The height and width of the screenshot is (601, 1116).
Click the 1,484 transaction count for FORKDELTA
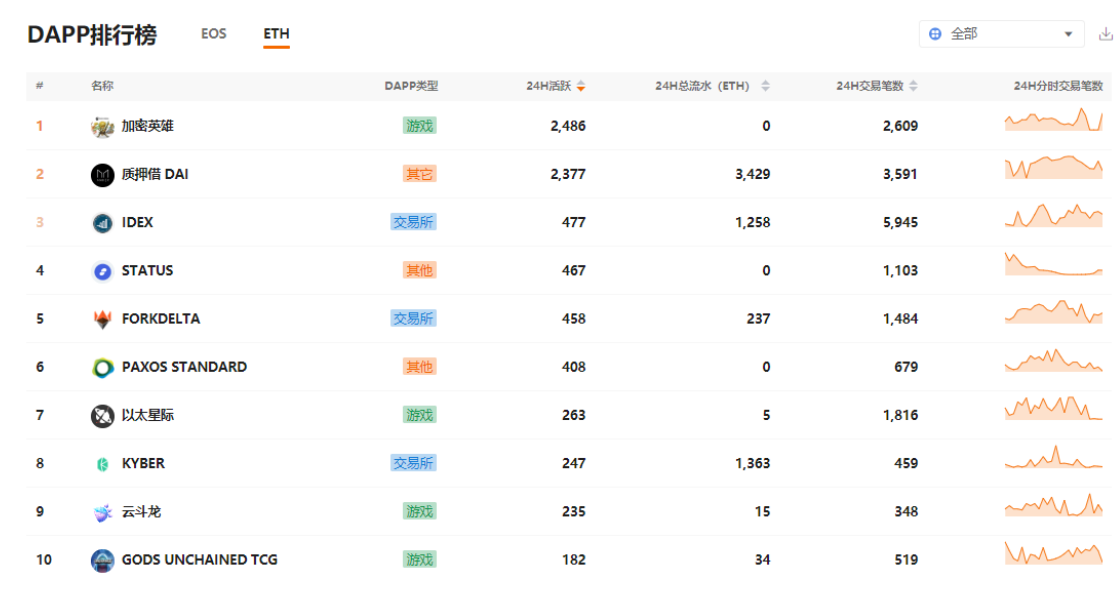click(900, 318)
